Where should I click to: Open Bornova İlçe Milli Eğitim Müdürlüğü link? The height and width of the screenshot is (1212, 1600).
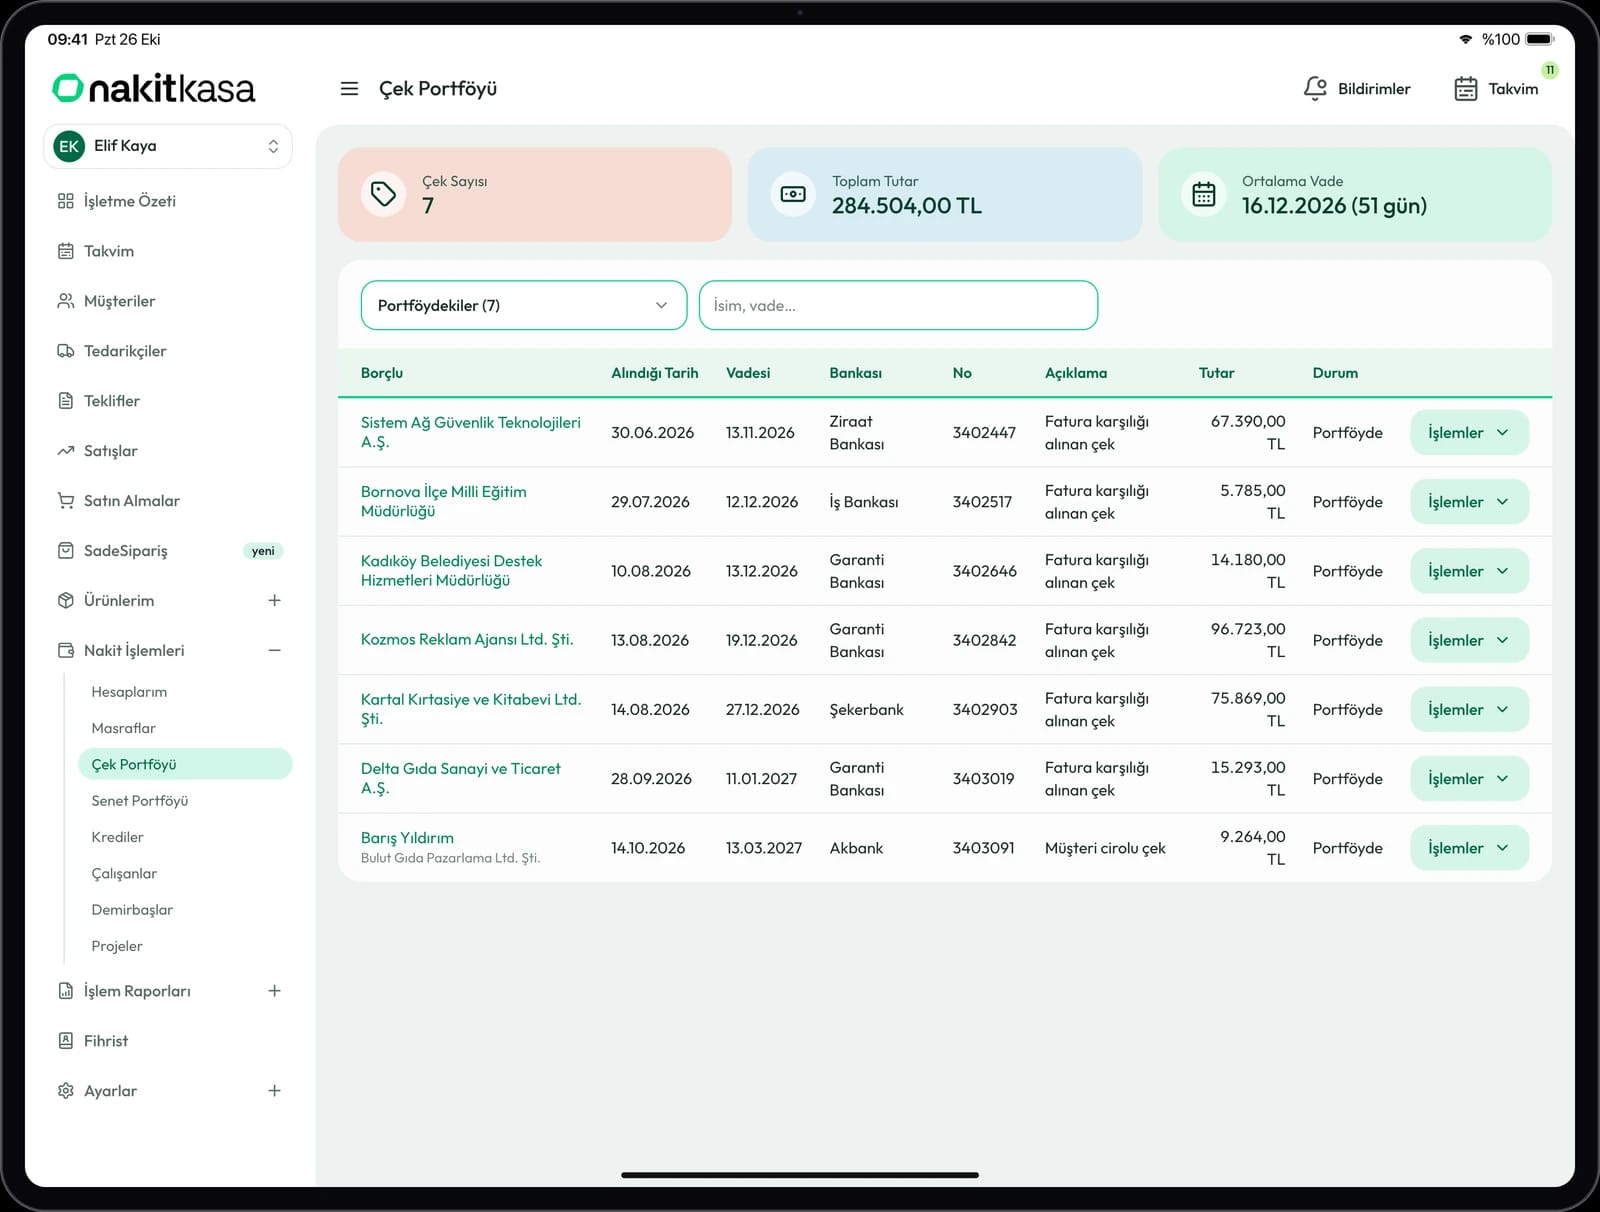tap(444, 501)
